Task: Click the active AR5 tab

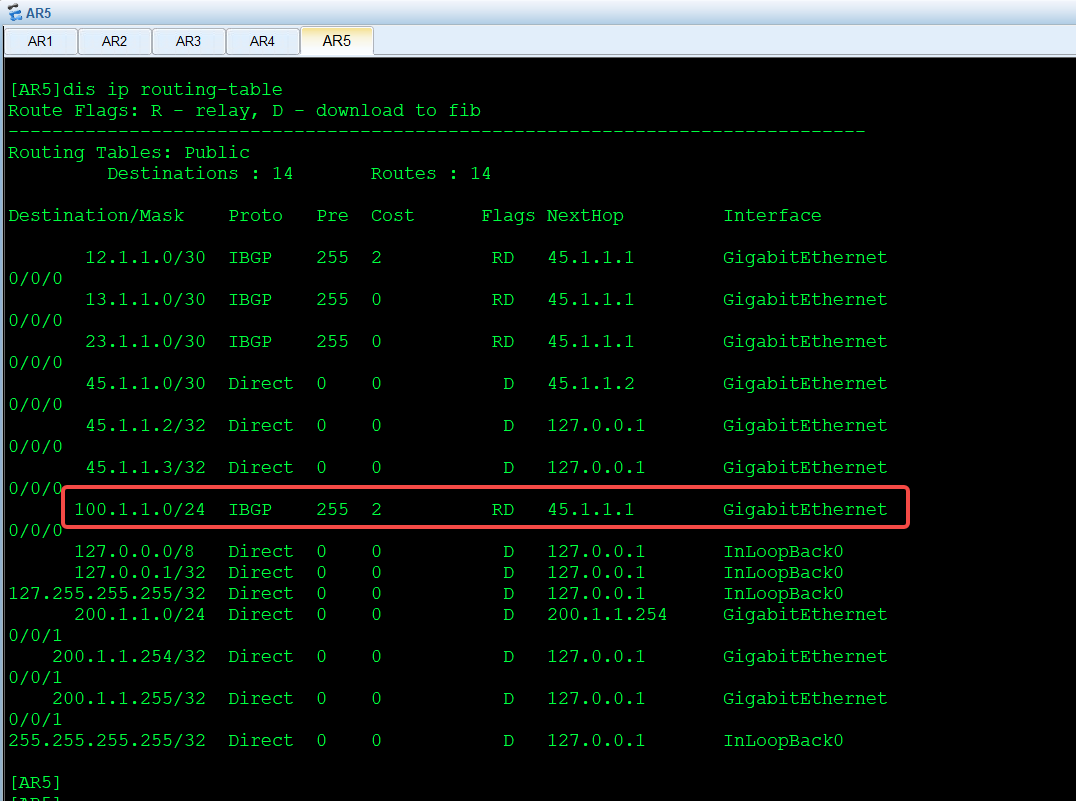Action: click(337, 41)
